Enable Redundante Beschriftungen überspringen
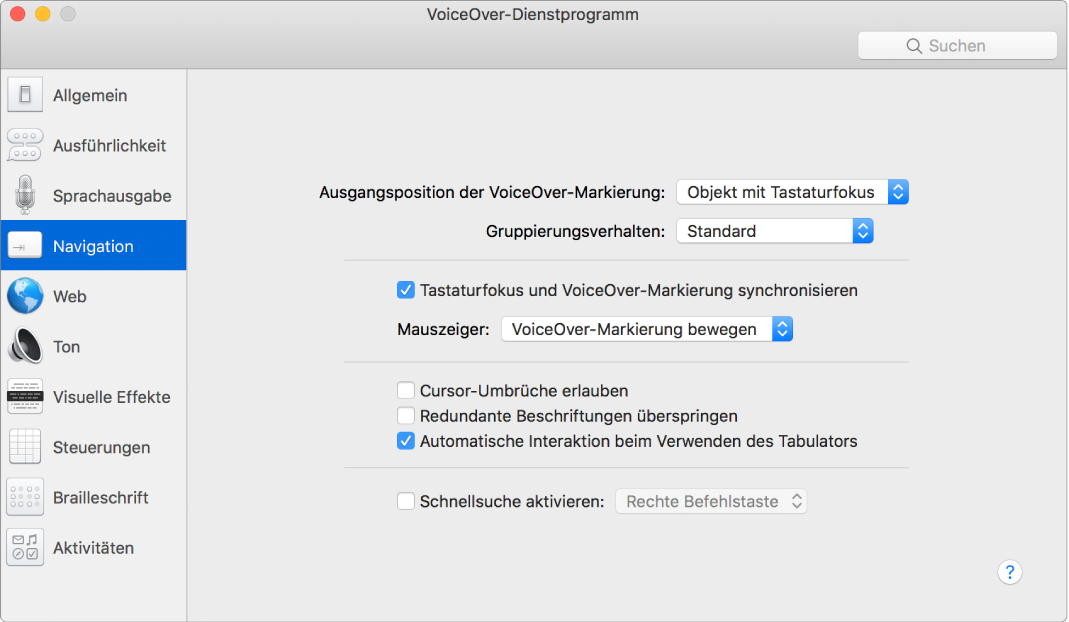This screenshot has height=622, width=1069. pos(405,415)
